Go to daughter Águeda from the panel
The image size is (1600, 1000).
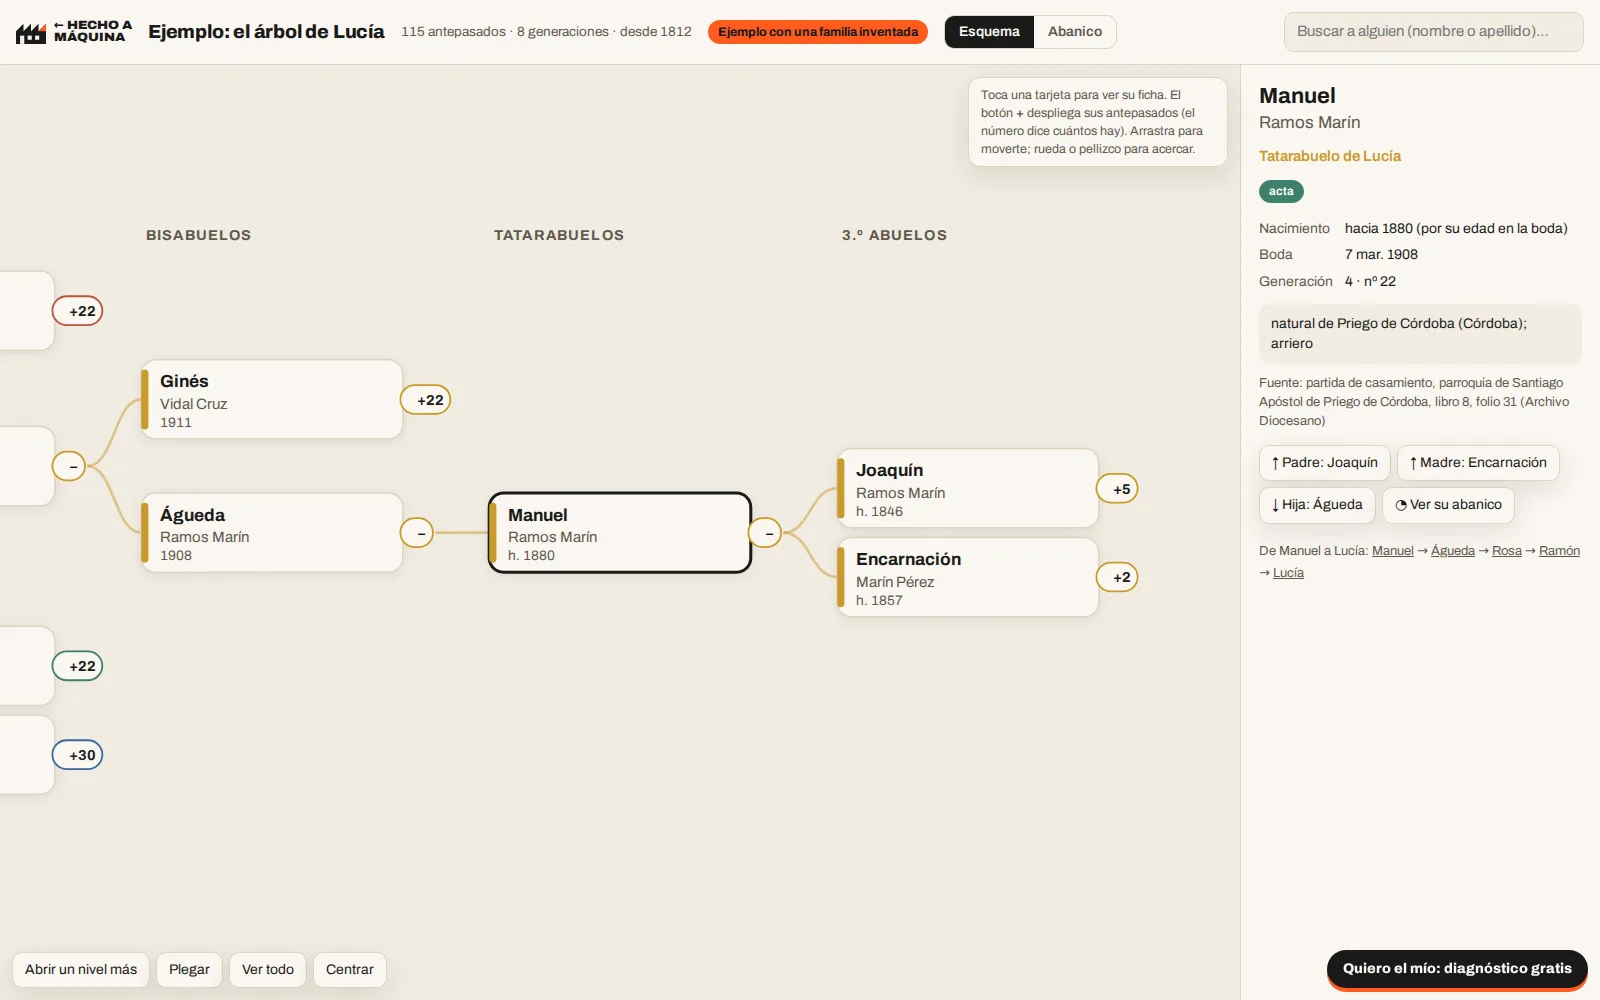[1317, 505]
